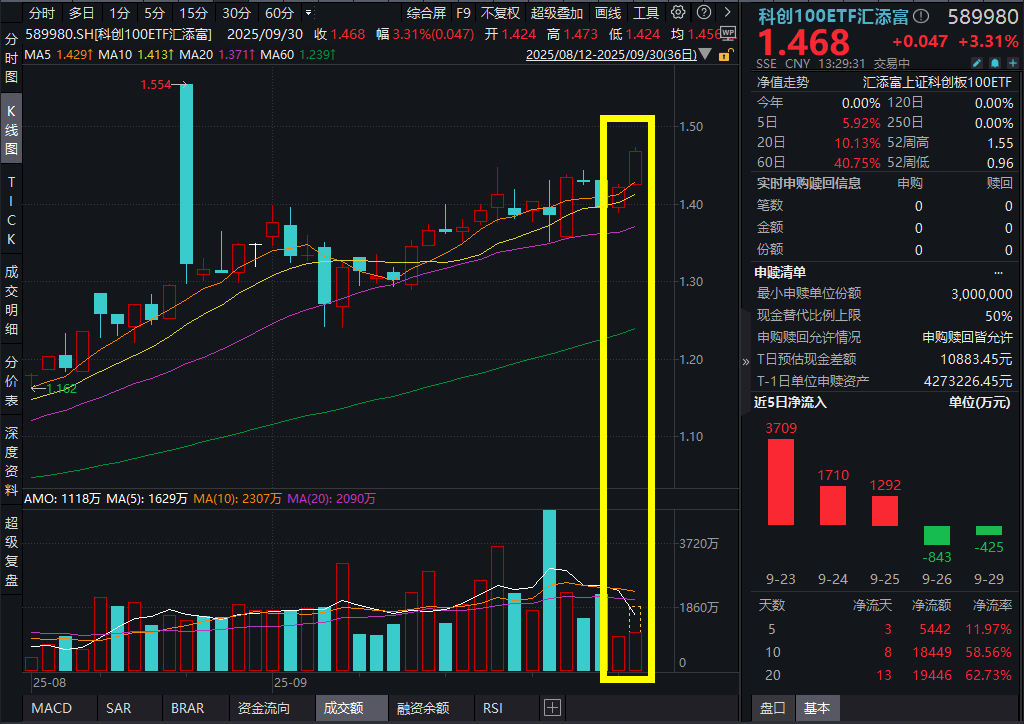Click the info icon beside 科创100ETF汇添富
1024x724 pixels.
[x=921, y=16]
